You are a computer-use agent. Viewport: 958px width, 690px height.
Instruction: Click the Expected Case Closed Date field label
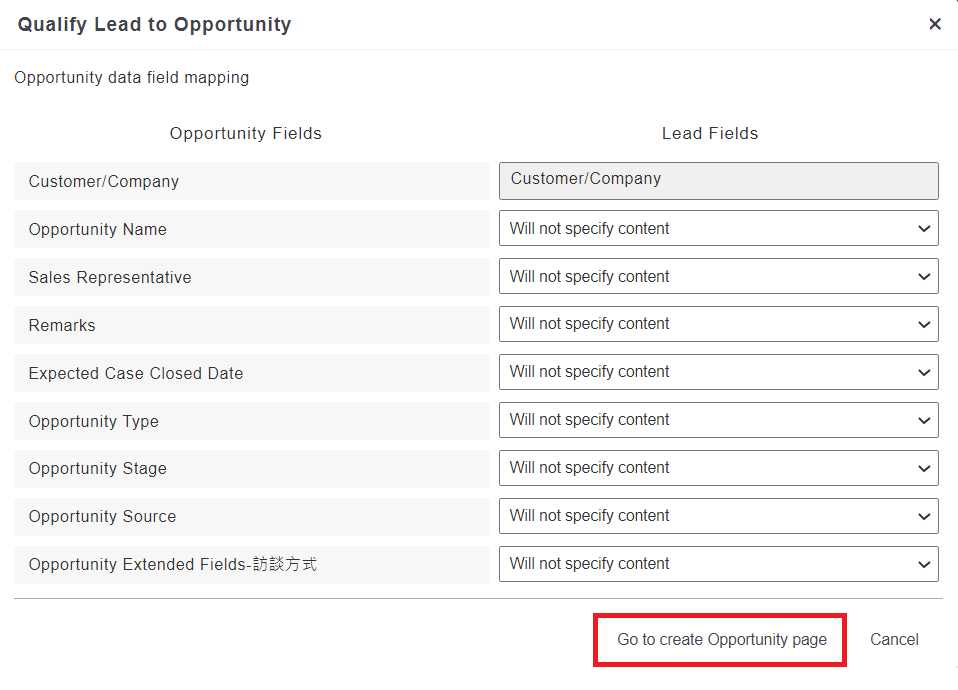pyautogui.click(x=136, y=373)
